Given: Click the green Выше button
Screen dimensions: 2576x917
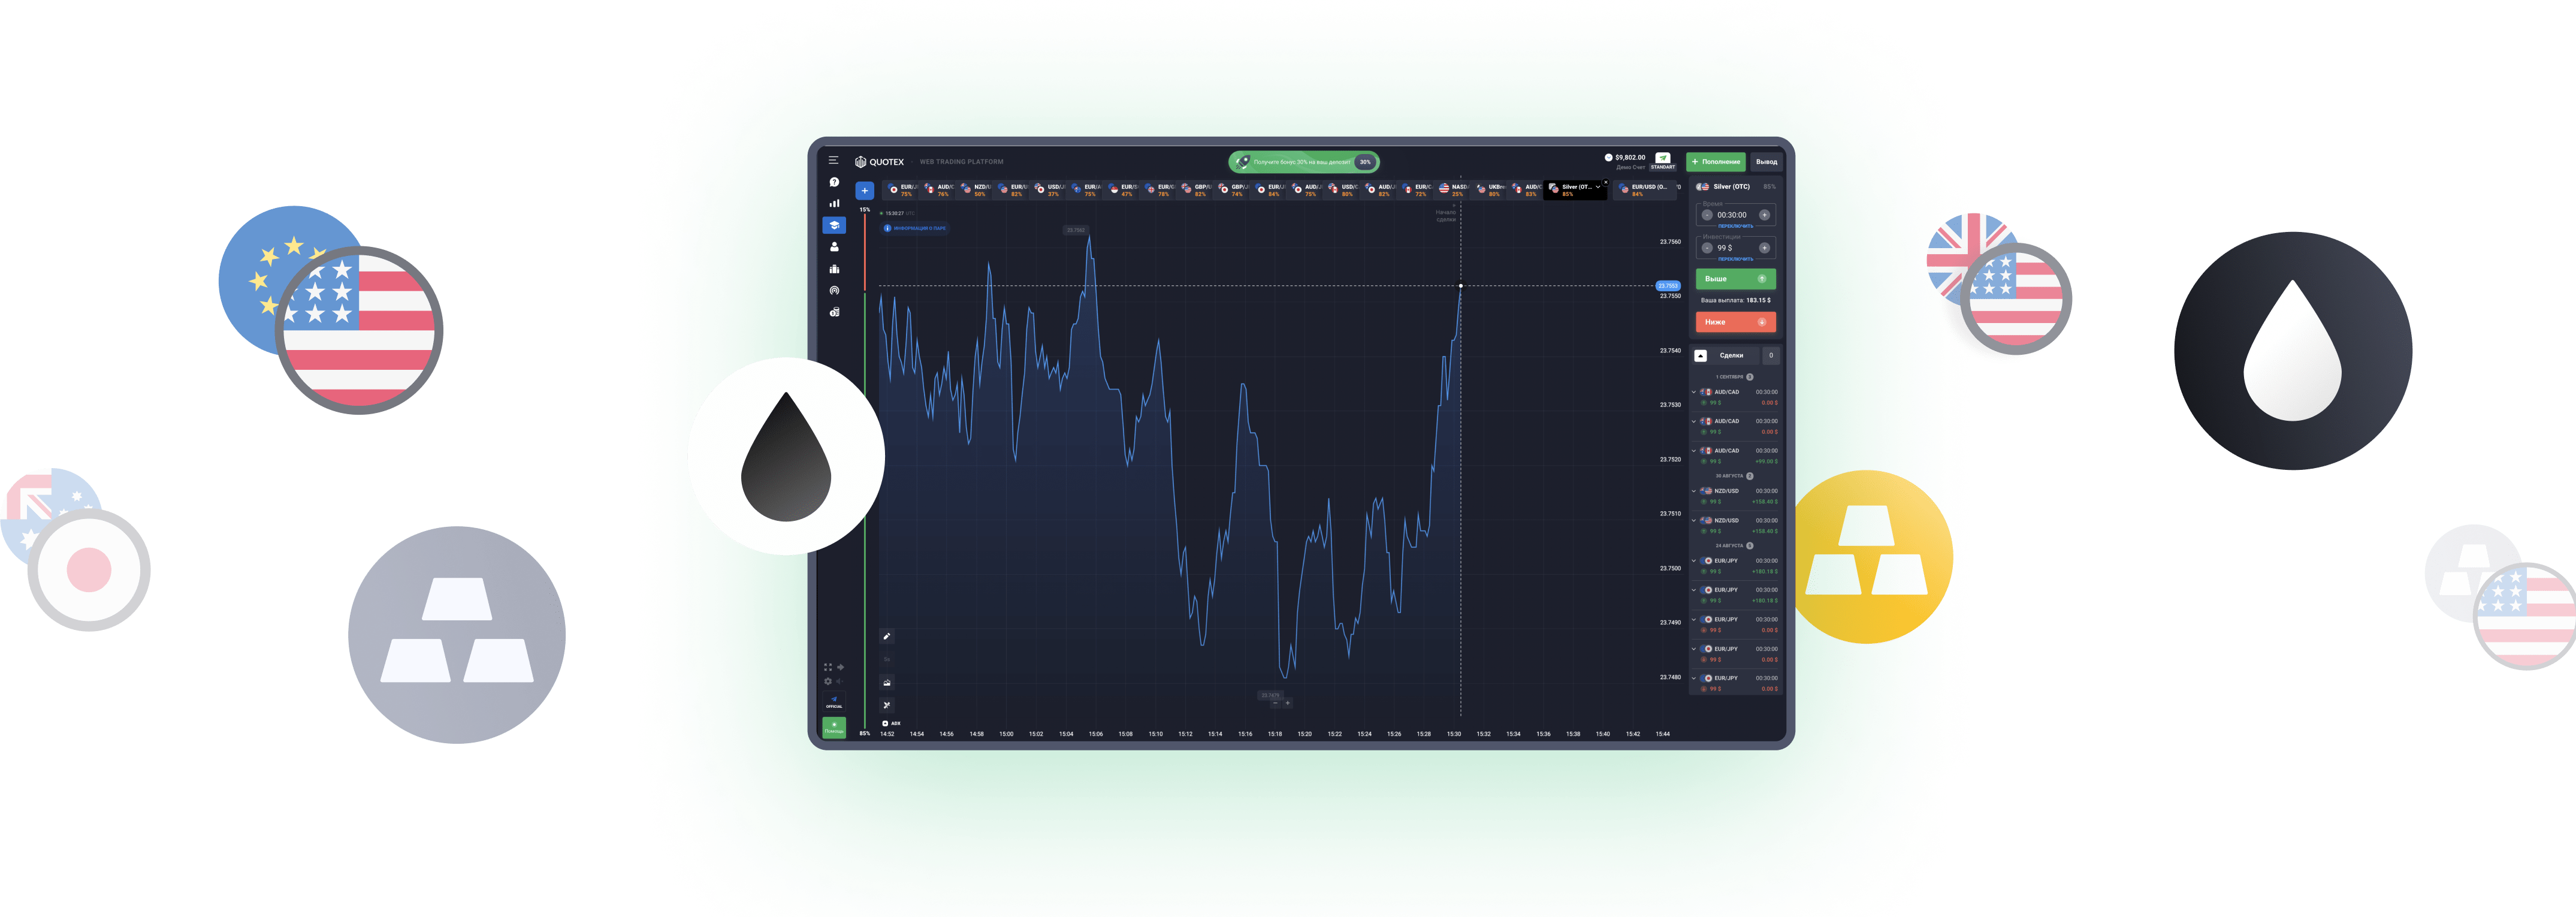Looking at the screenshot, I should 1736,279.
